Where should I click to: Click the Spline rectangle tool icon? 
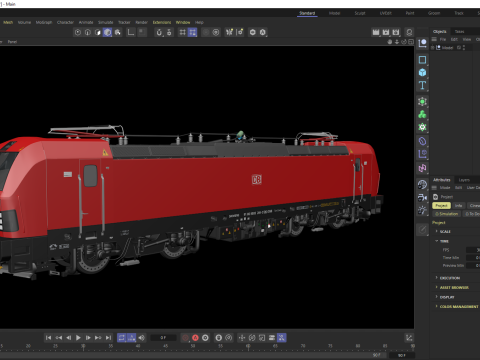point(422,60)
